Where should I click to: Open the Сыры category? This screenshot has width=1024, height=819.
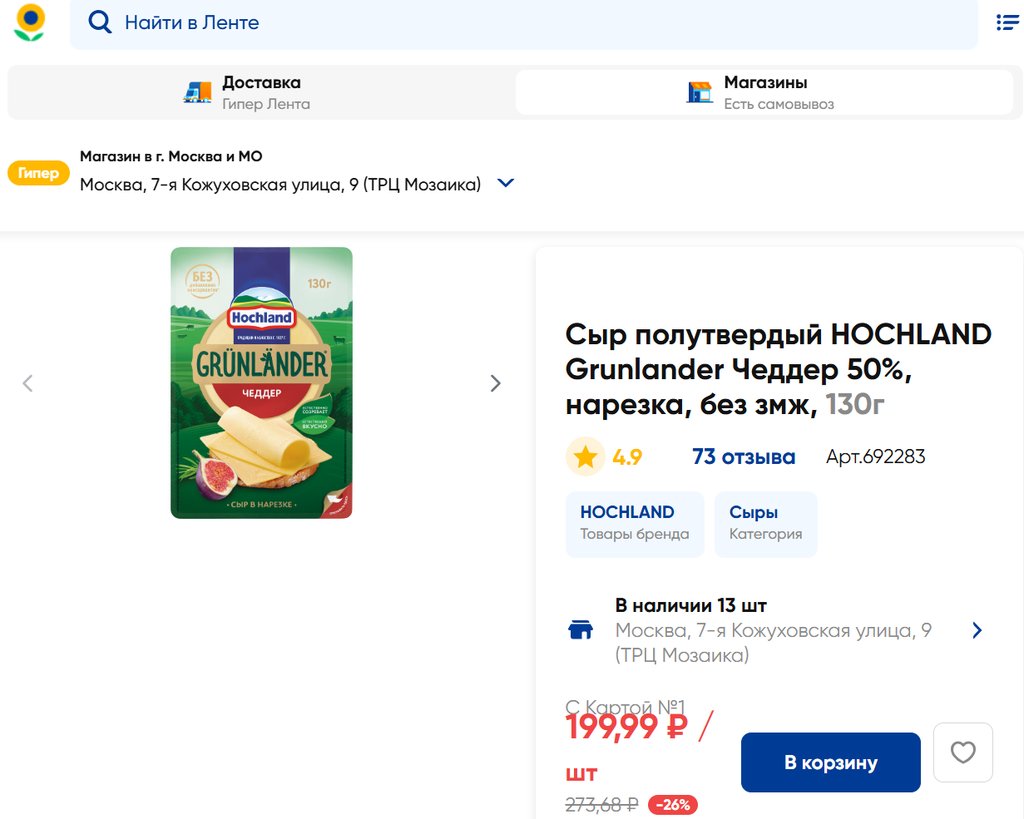pyautogui.click(x=765, y=523)
